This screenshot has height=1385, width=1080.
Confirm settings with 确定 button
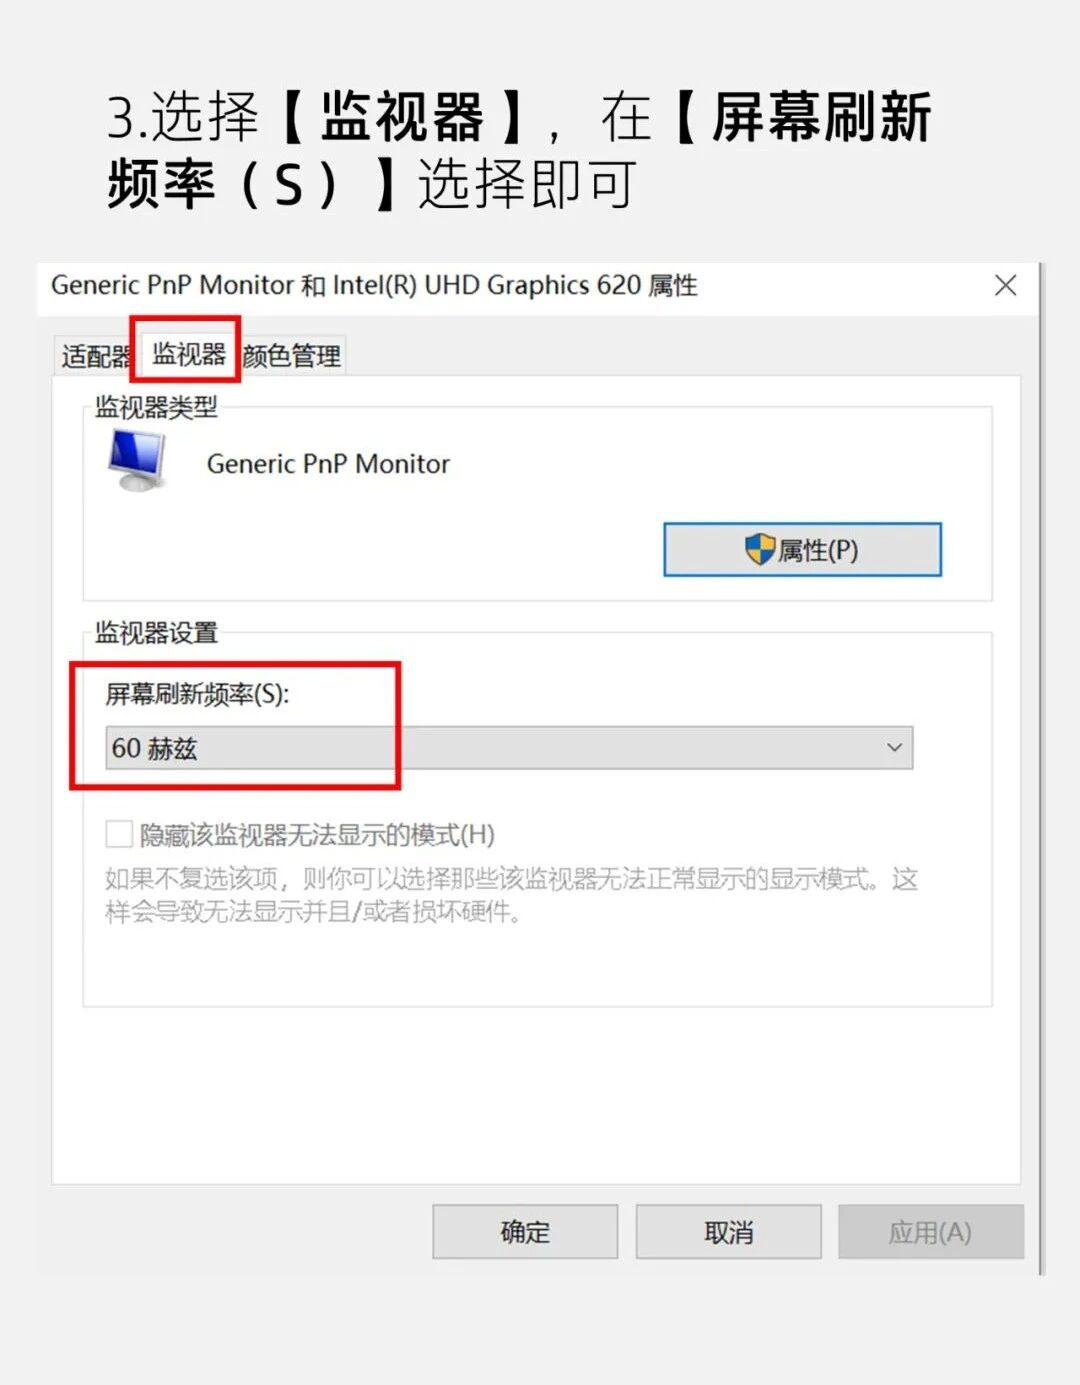(525, 1232)
